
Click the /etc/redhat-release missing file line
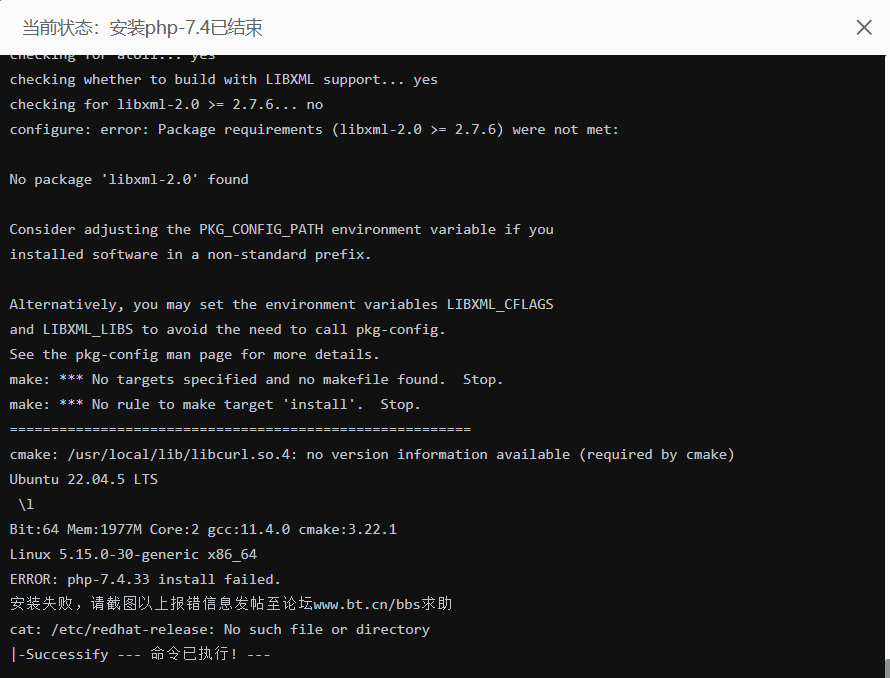[x=219, y=629]
